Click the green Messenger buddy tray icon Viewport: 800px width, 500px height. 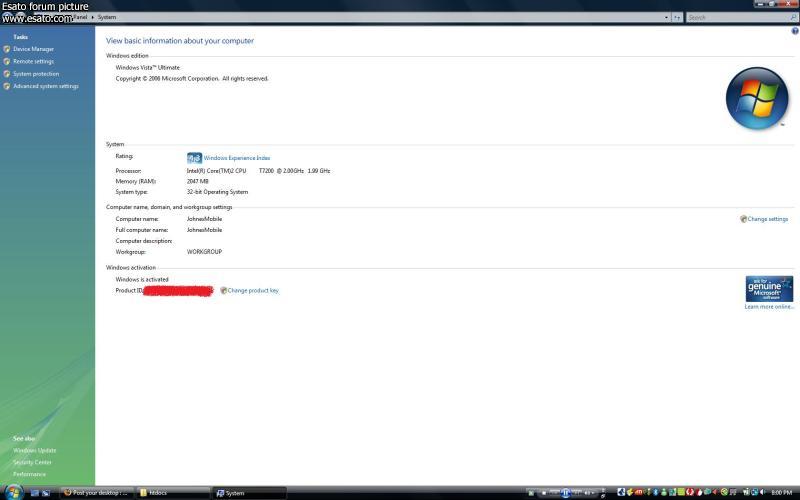click(664, 492)
